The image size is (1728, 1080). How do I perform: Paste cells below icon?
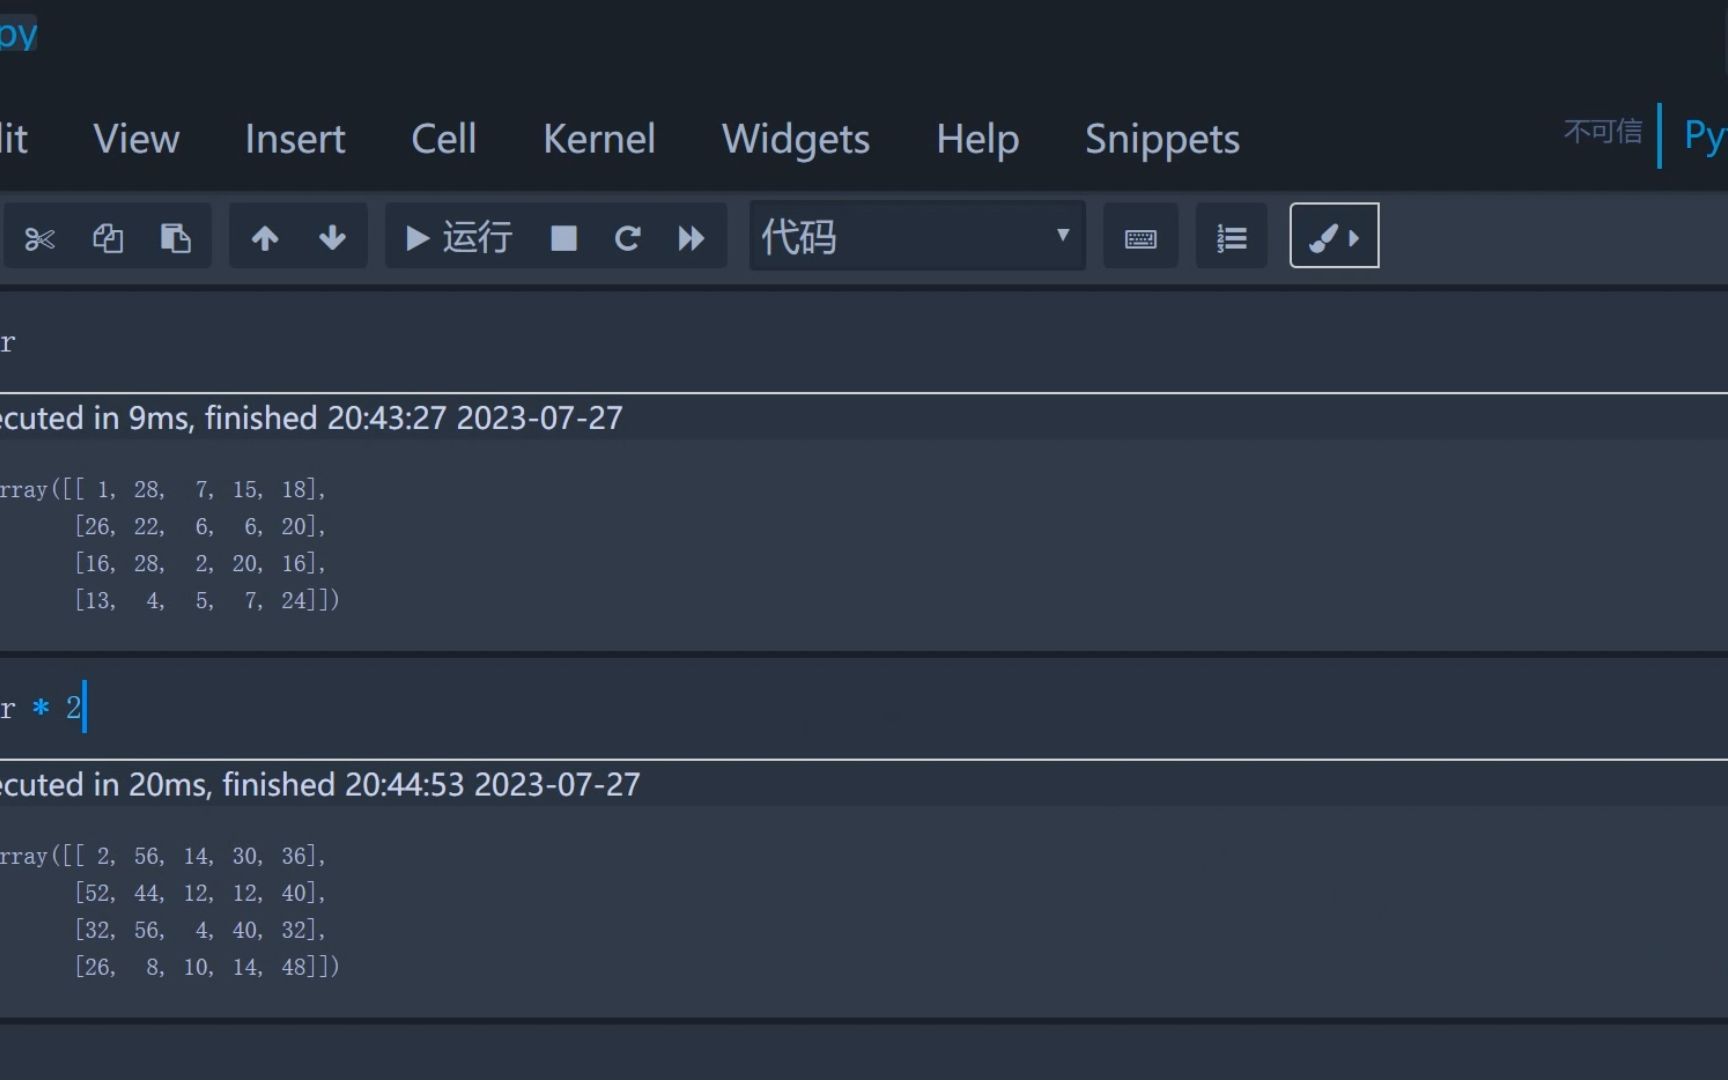pos(176,238)
